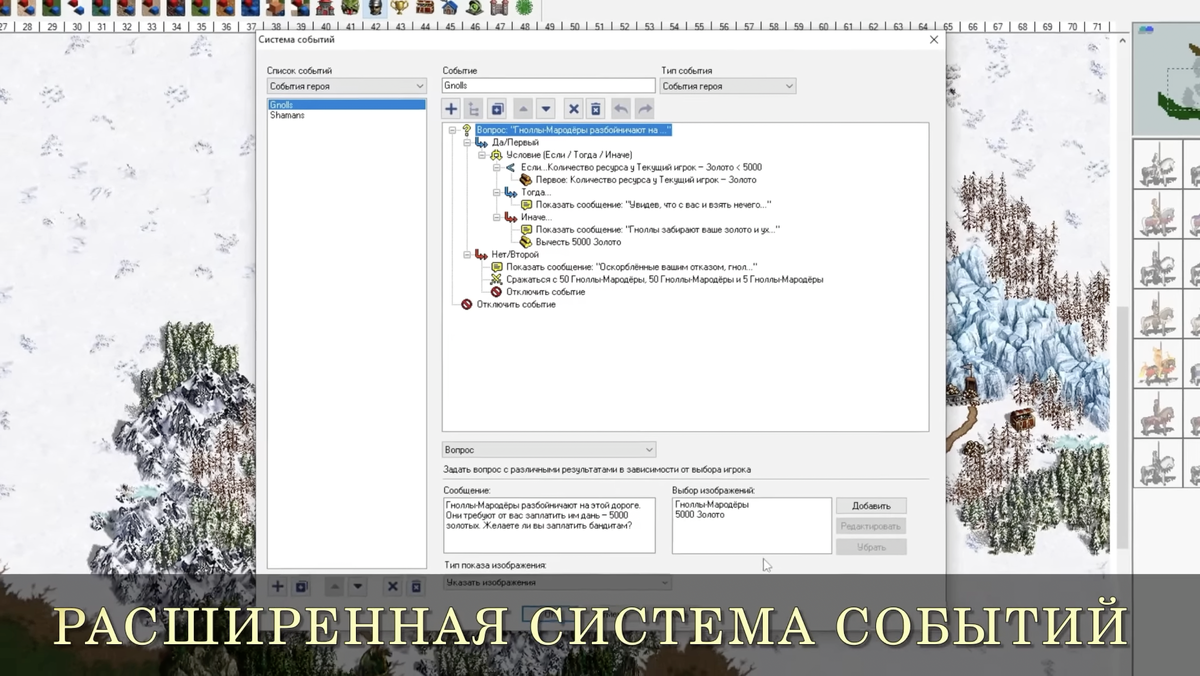Viewport: 1200px width, 676px height.
Task: Open the Список событий dropdown
Action: tap(346, 86)
